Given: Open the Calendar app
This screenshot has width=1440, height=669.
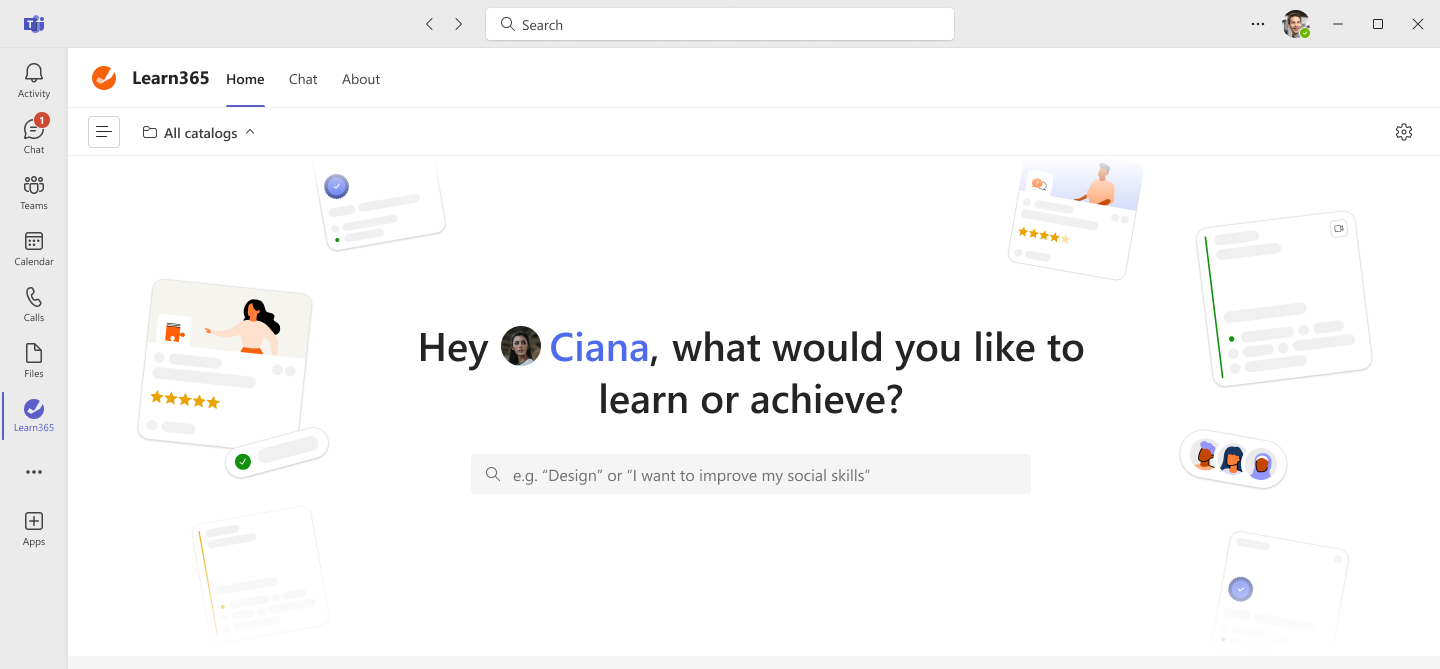Looking at the screenshot, I should click(x=34, y=248).
